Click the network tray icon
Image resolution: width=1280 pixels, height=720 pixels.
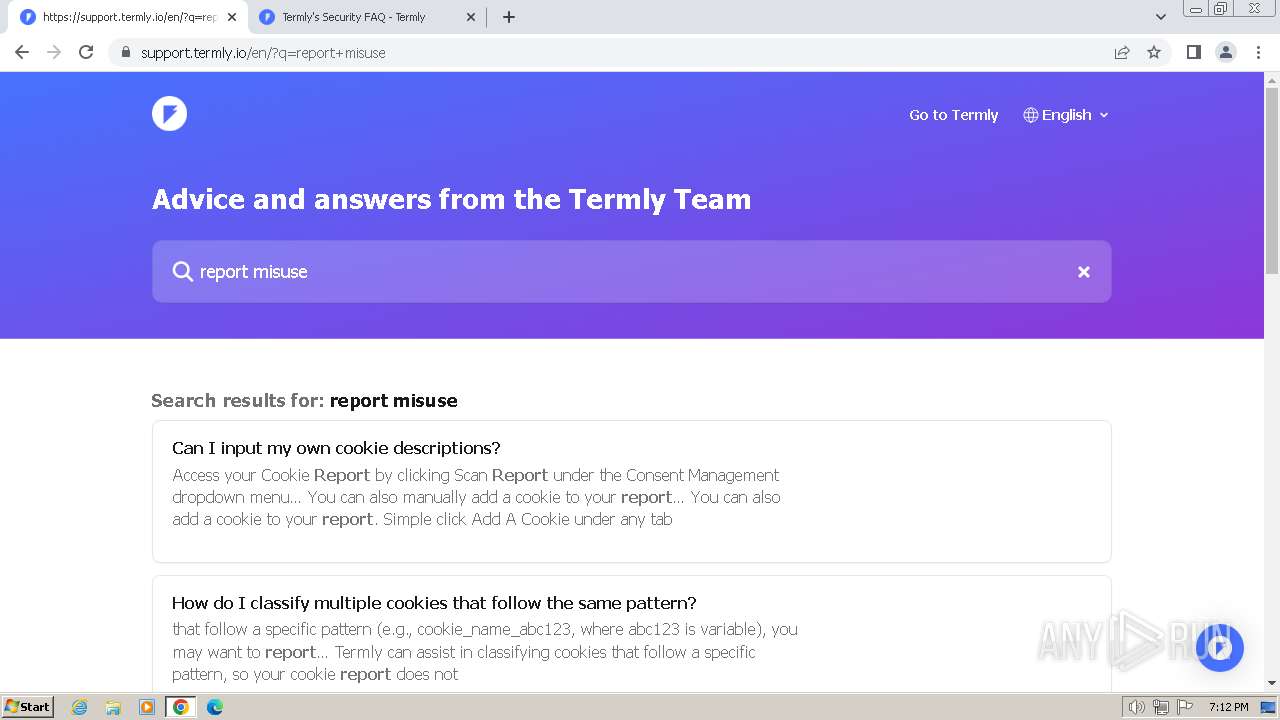(1161, 707)
